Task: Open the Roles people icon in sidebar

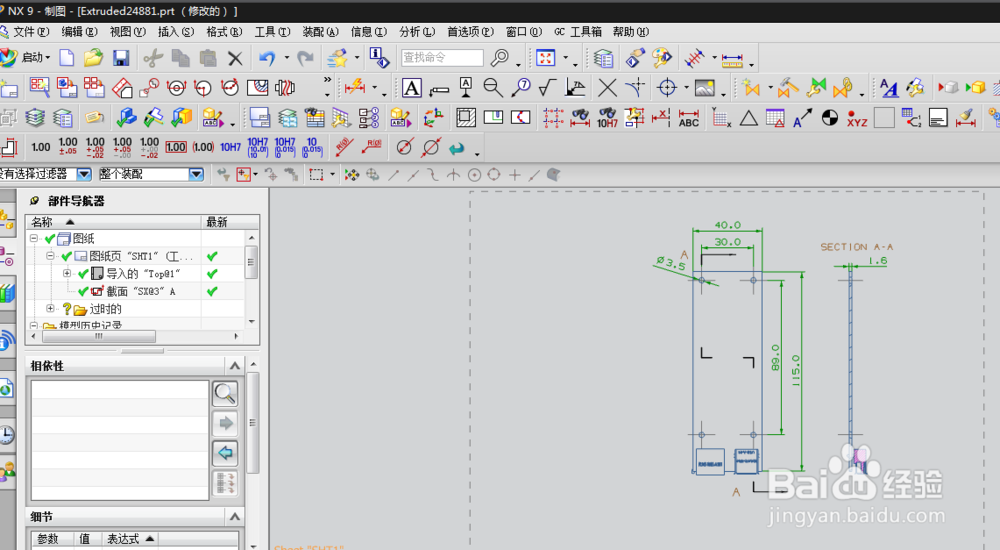Action: (x=6, y=473)
